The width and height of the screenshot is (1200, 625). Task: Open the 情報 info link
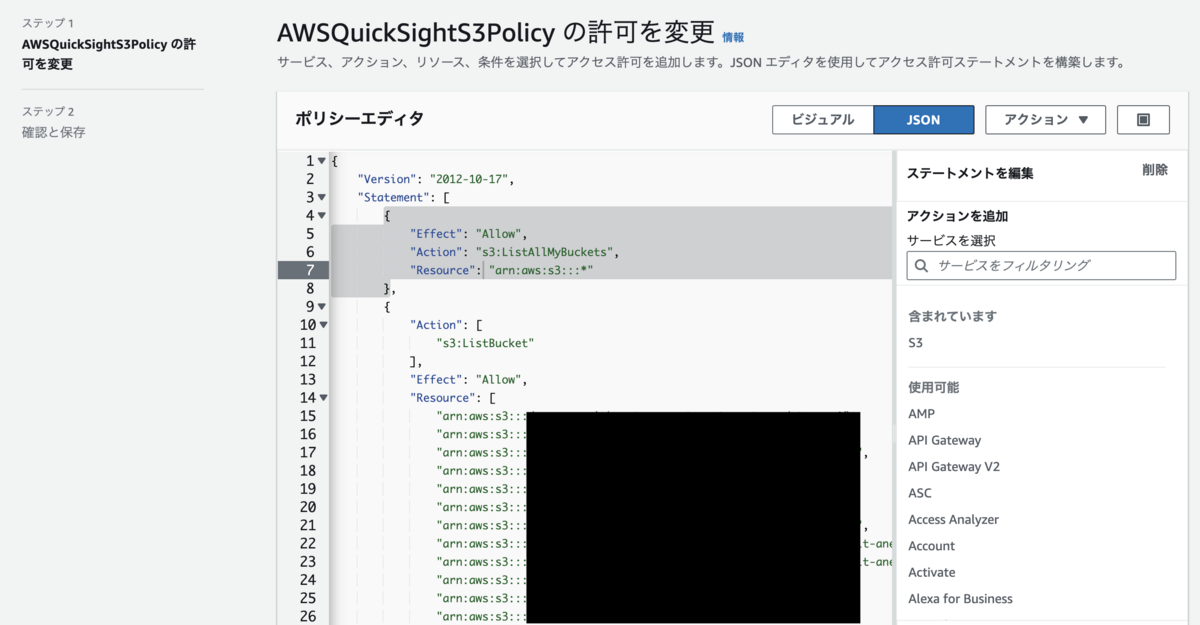tap(733, 37)
